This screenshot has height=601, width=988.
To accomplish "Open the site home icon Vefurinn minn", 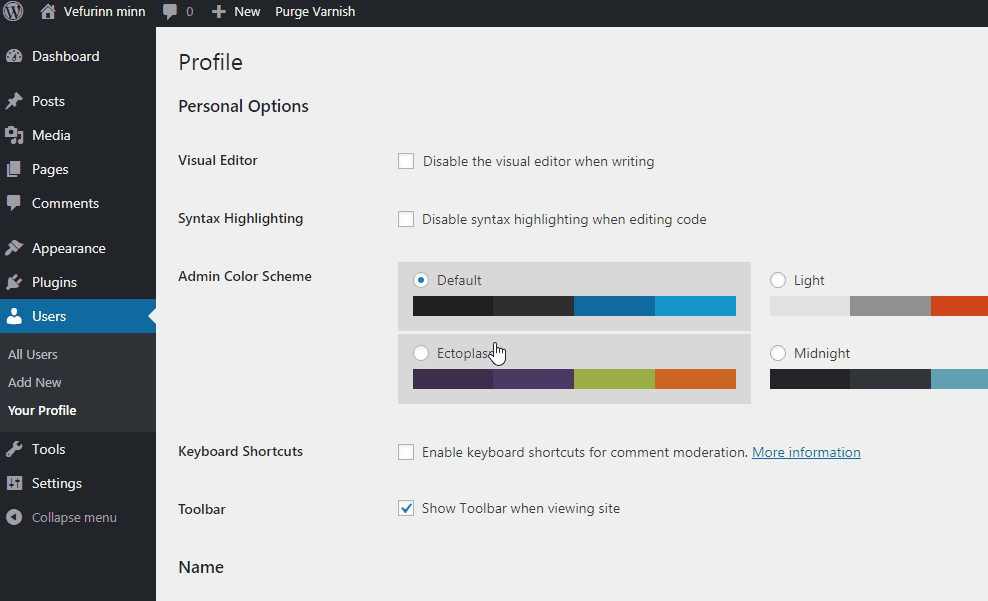I will pos(48,12).
